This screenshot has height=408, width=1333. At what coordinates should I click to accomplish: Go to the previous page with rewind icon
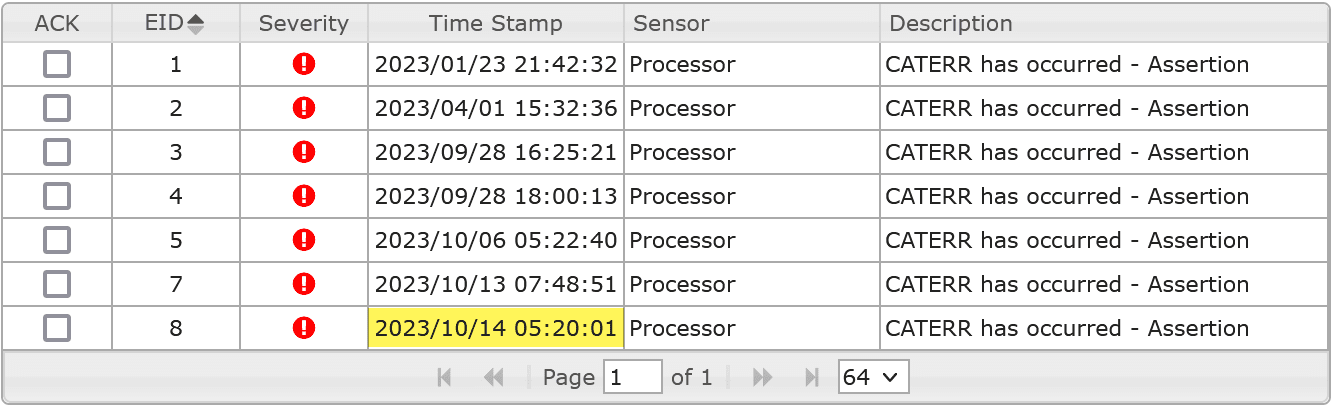(493, 377)
